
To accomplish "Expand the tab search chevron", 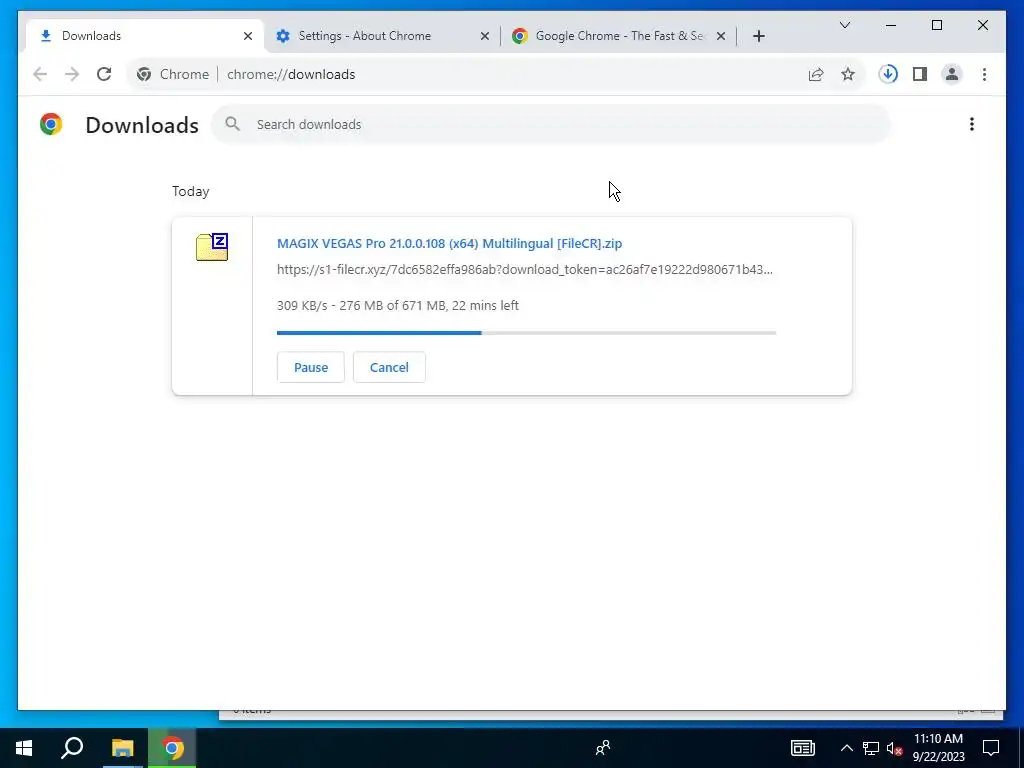I will [x=844, y=25].
